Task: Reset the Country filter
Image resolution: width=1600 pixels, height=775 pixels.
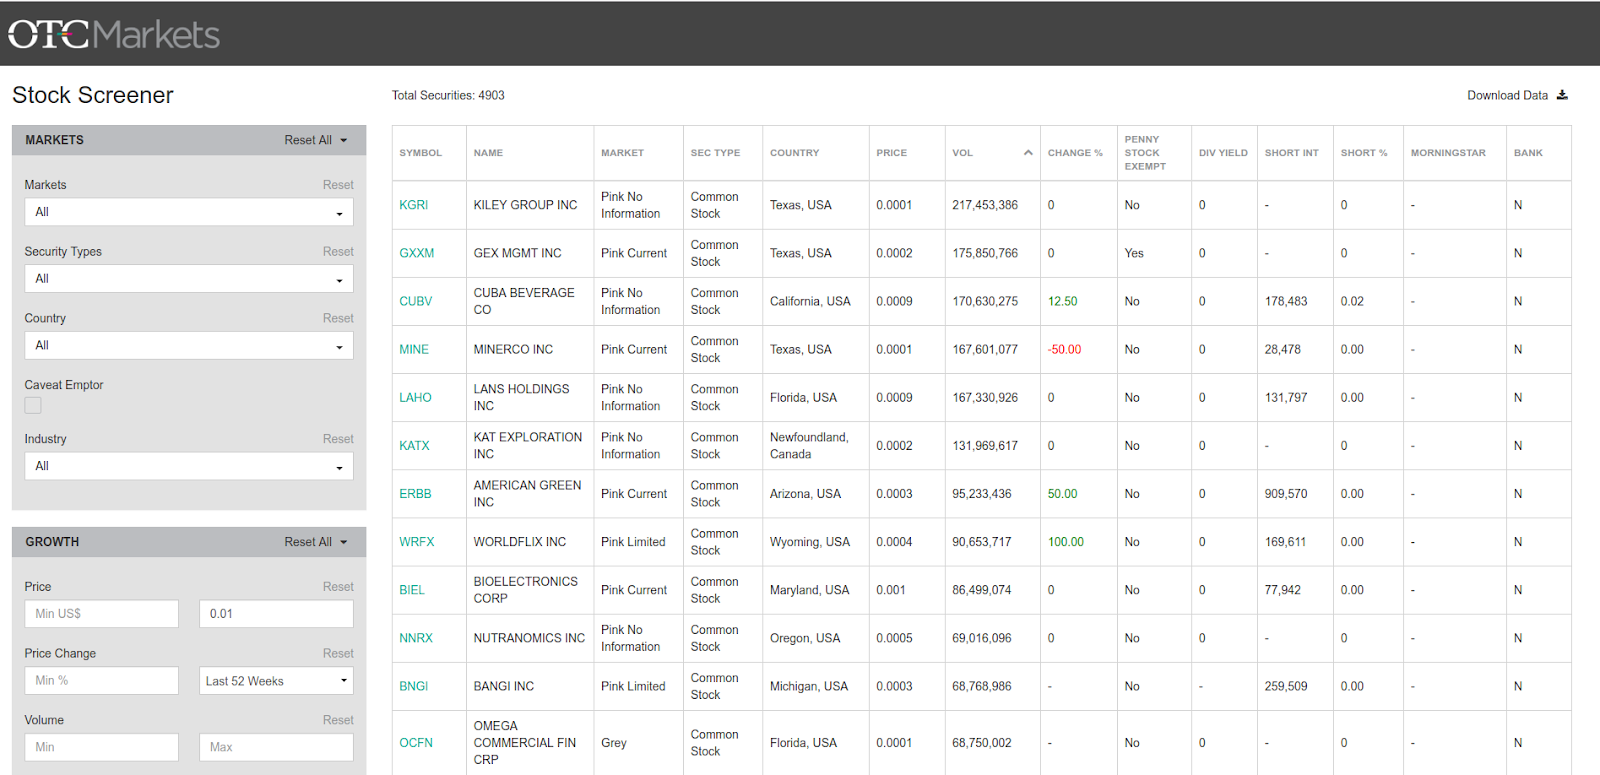Action: 338,318
